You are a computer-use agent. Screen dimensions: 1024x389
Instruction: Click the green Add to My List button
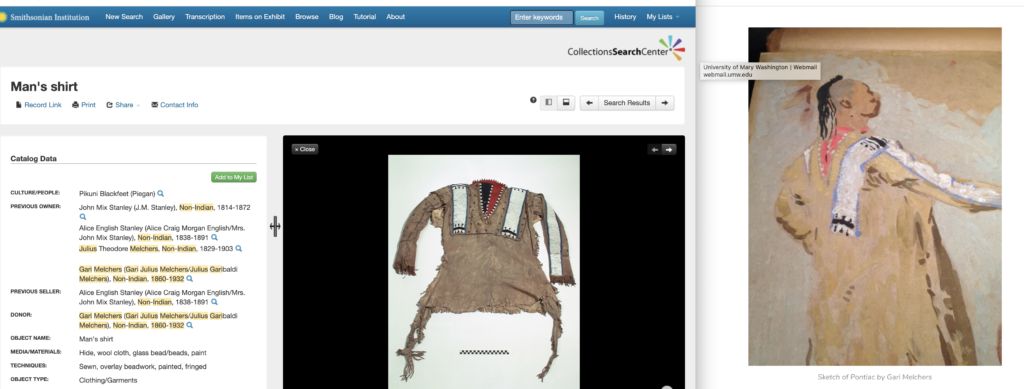click(x=234, y=177)
